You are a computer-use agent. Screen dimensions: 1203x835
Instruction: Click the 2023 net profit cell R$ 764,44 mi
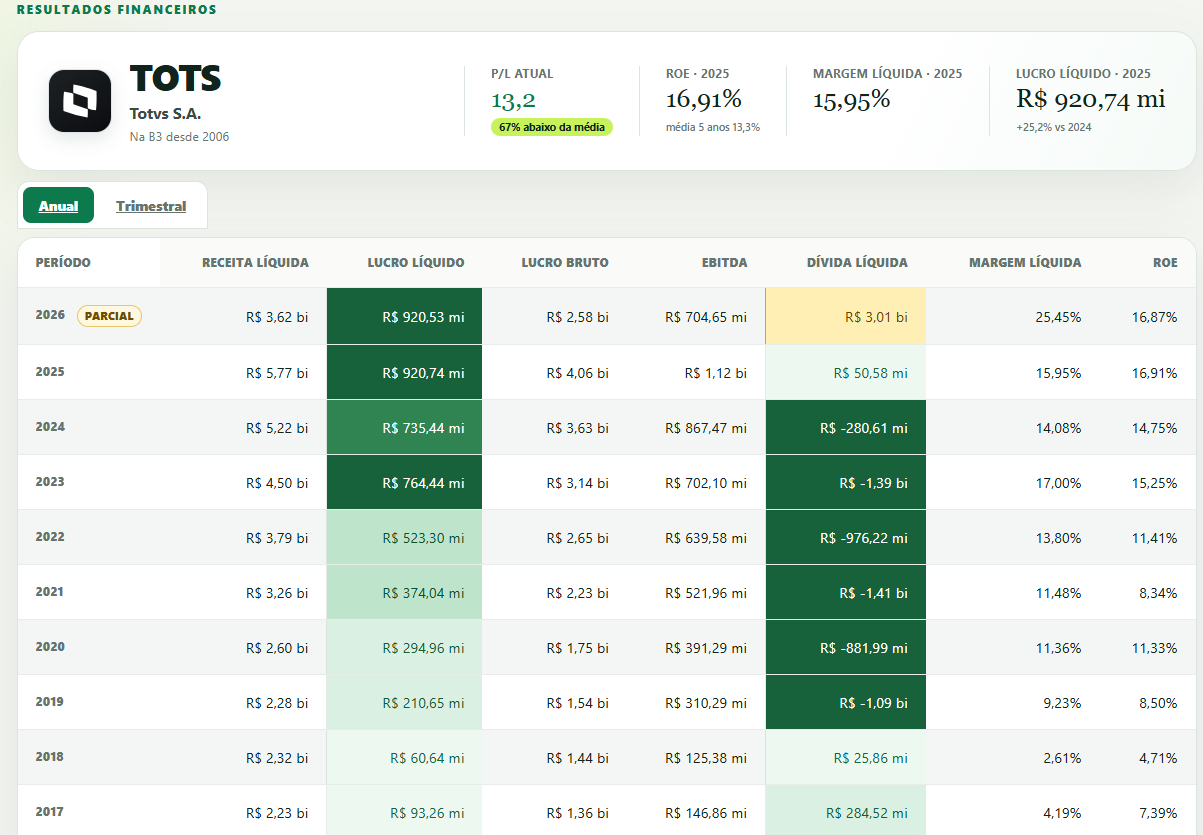[404, 482]
